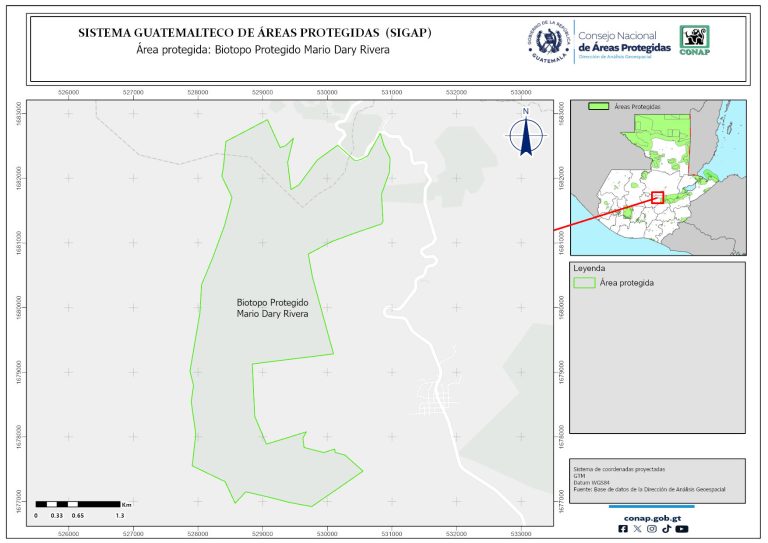Click the red locator square on inset map
This screenshot has height=543, width=768.
coord(657,198)
